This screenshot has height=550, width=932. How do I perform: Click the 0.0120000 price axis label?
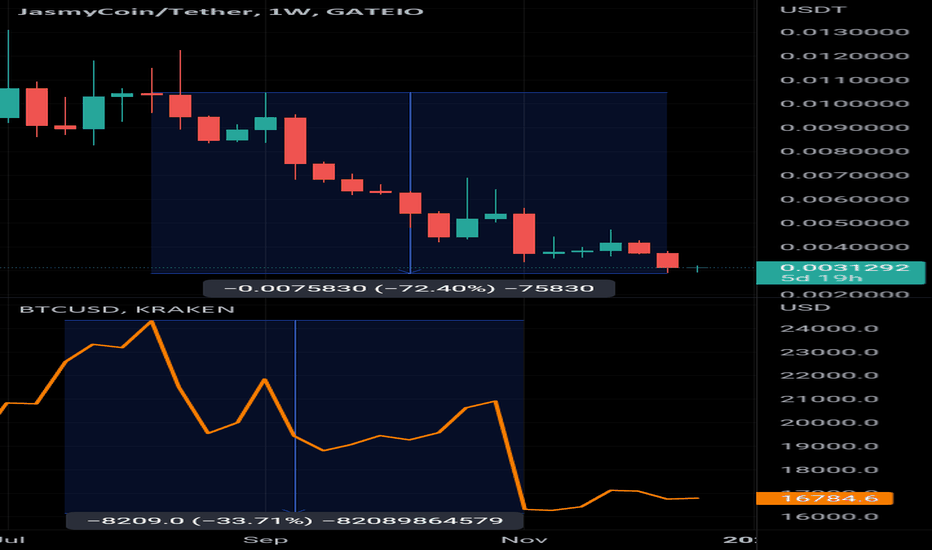point(845,56)
